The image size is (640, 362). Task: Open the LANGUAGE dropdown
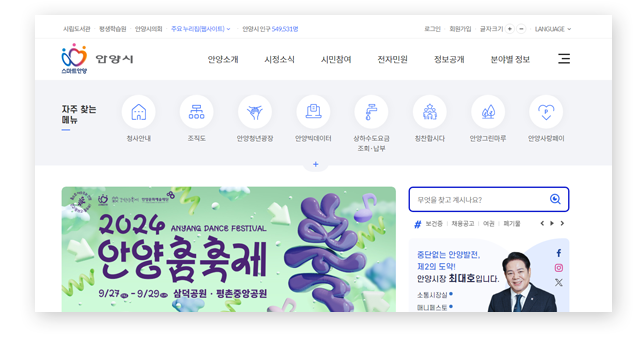click(553, 29)
